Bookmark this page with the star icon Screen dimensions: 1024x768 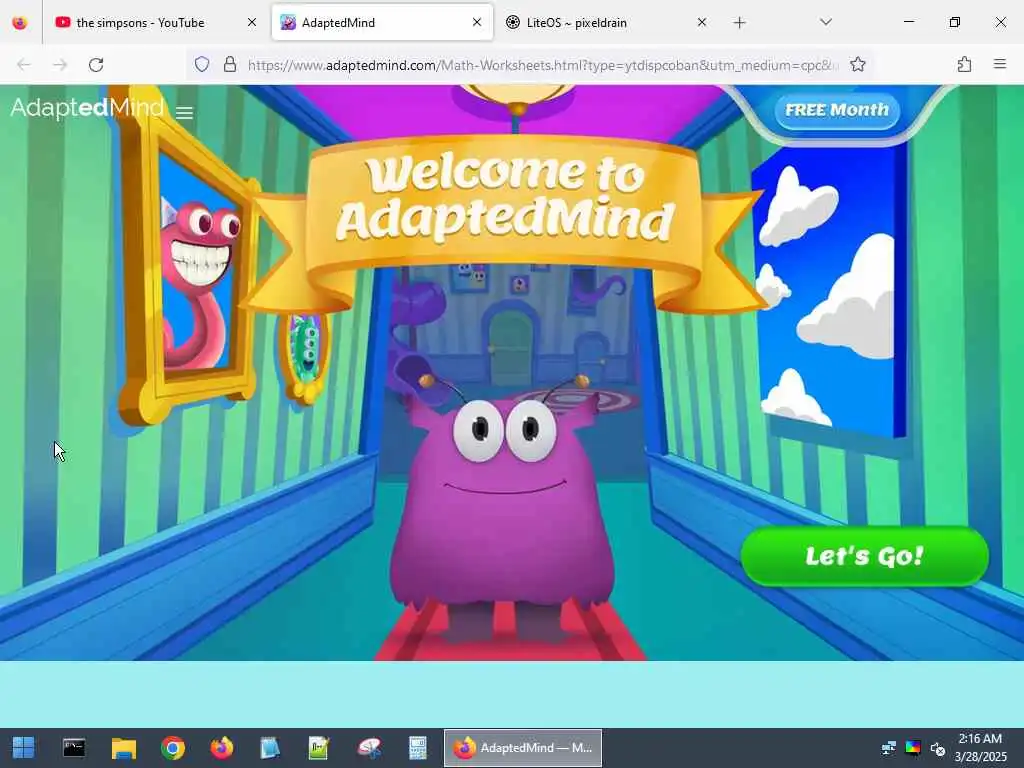click(x=857, y=65)
